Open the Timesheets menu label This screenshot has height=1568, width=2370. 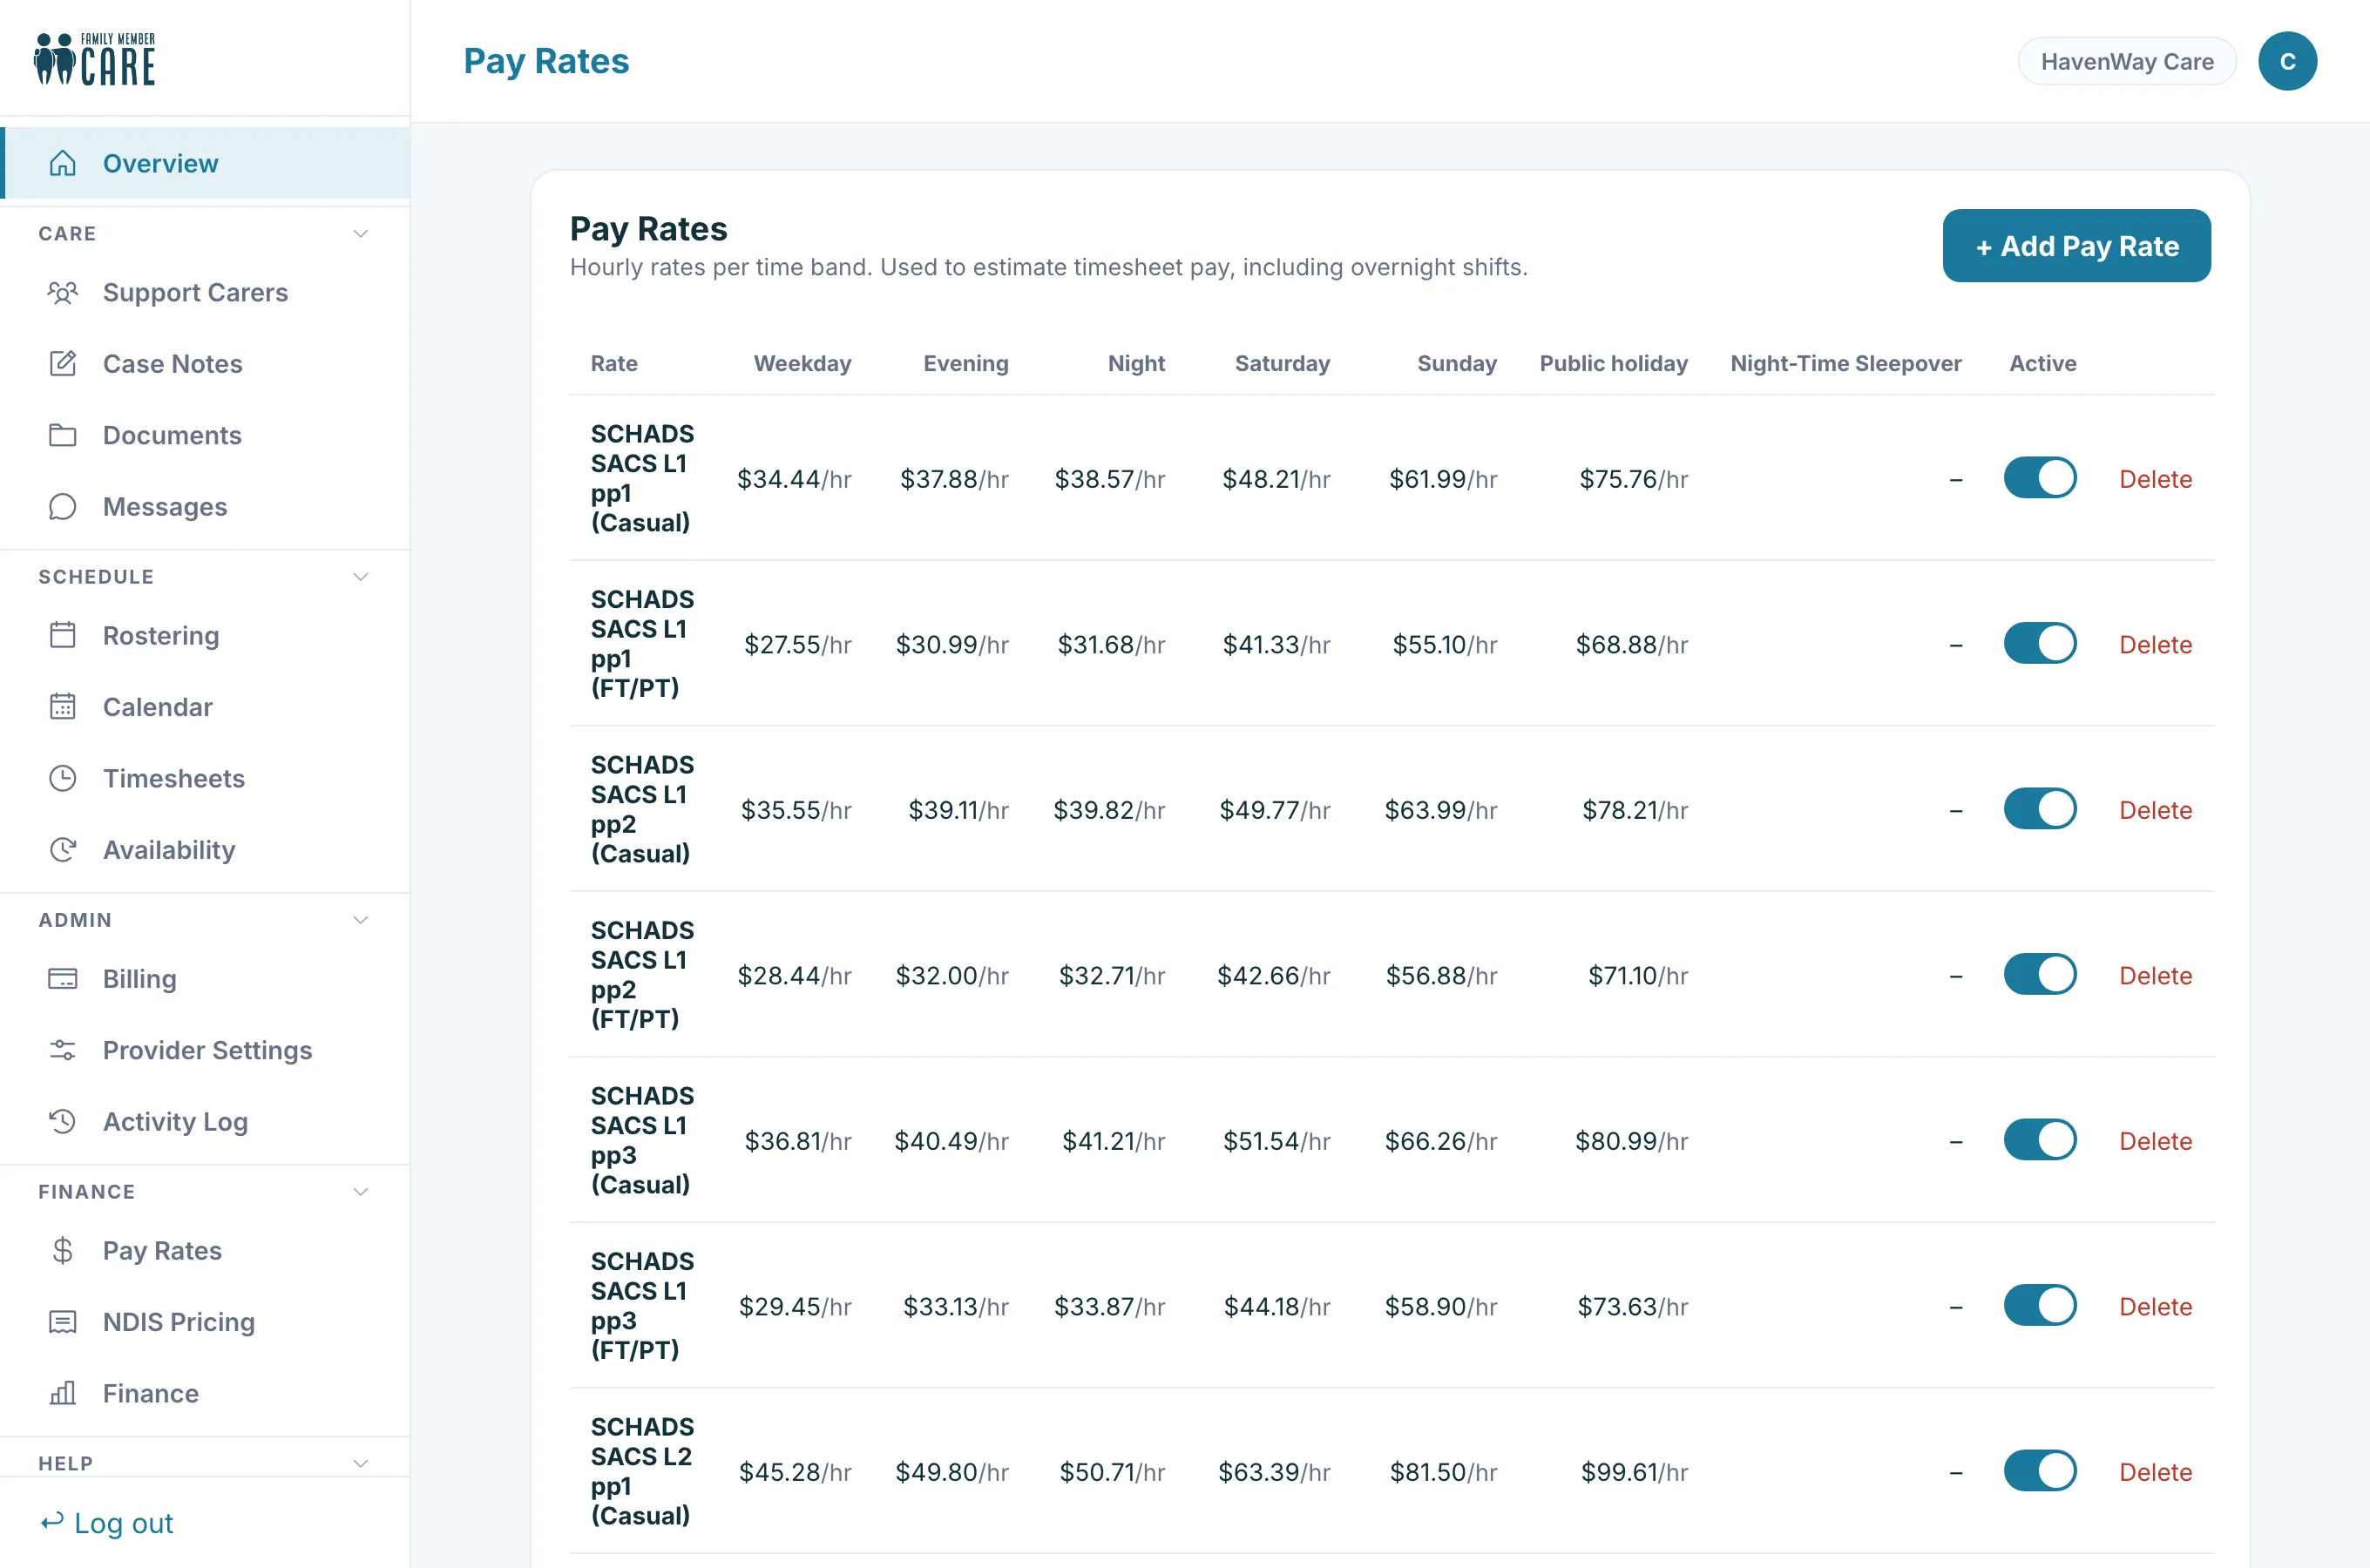click(x=174, y=778)
